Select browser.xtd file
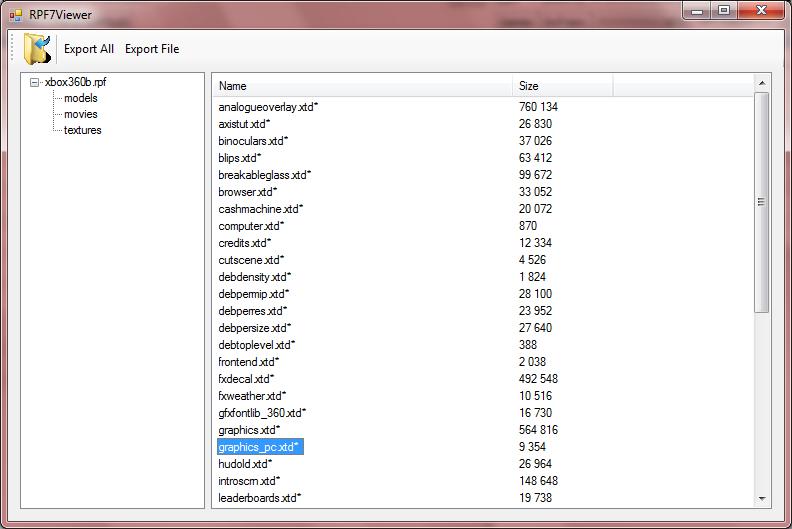Image resolution: width=792 pixels, height=529 pixels. (x=248, y=192)
